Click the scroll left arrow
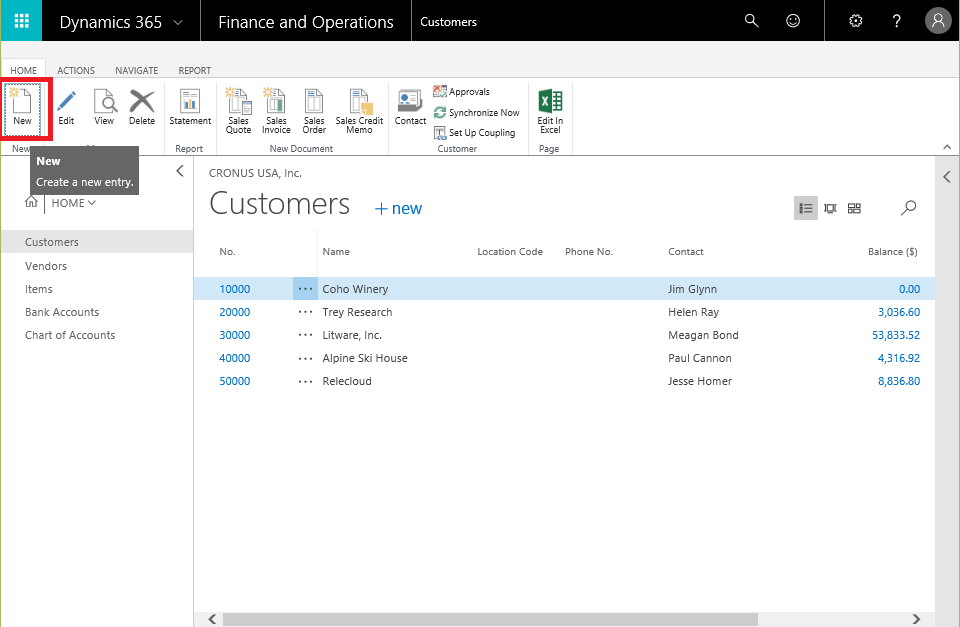The height and width of the screenshot is (627, 960). tap(212, 619)
